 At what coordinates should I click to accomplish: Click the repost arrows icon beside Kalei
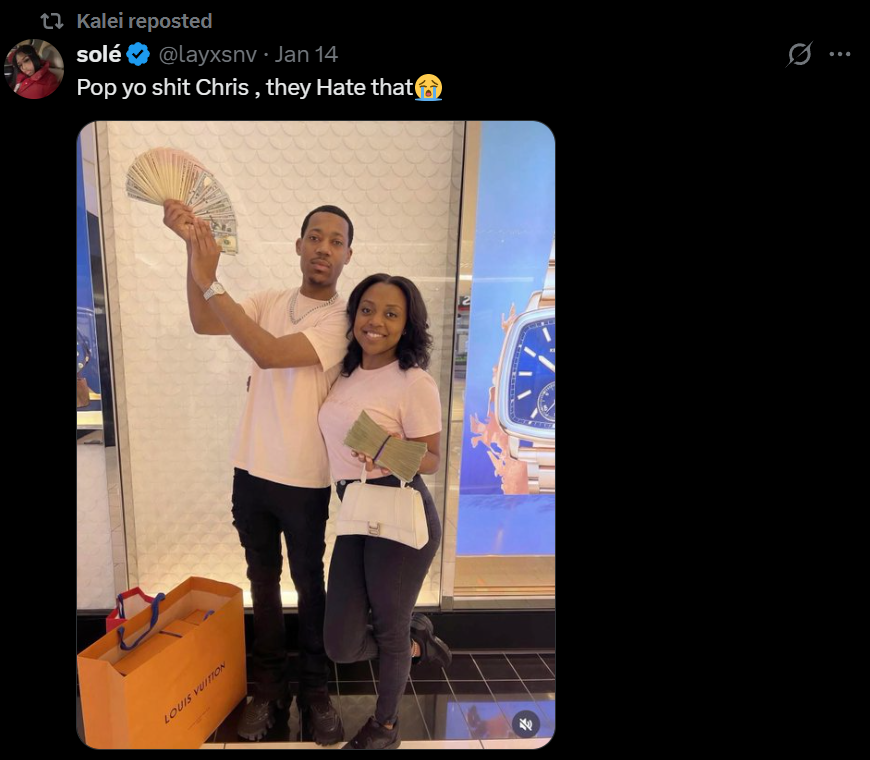[x=52, y=21]
